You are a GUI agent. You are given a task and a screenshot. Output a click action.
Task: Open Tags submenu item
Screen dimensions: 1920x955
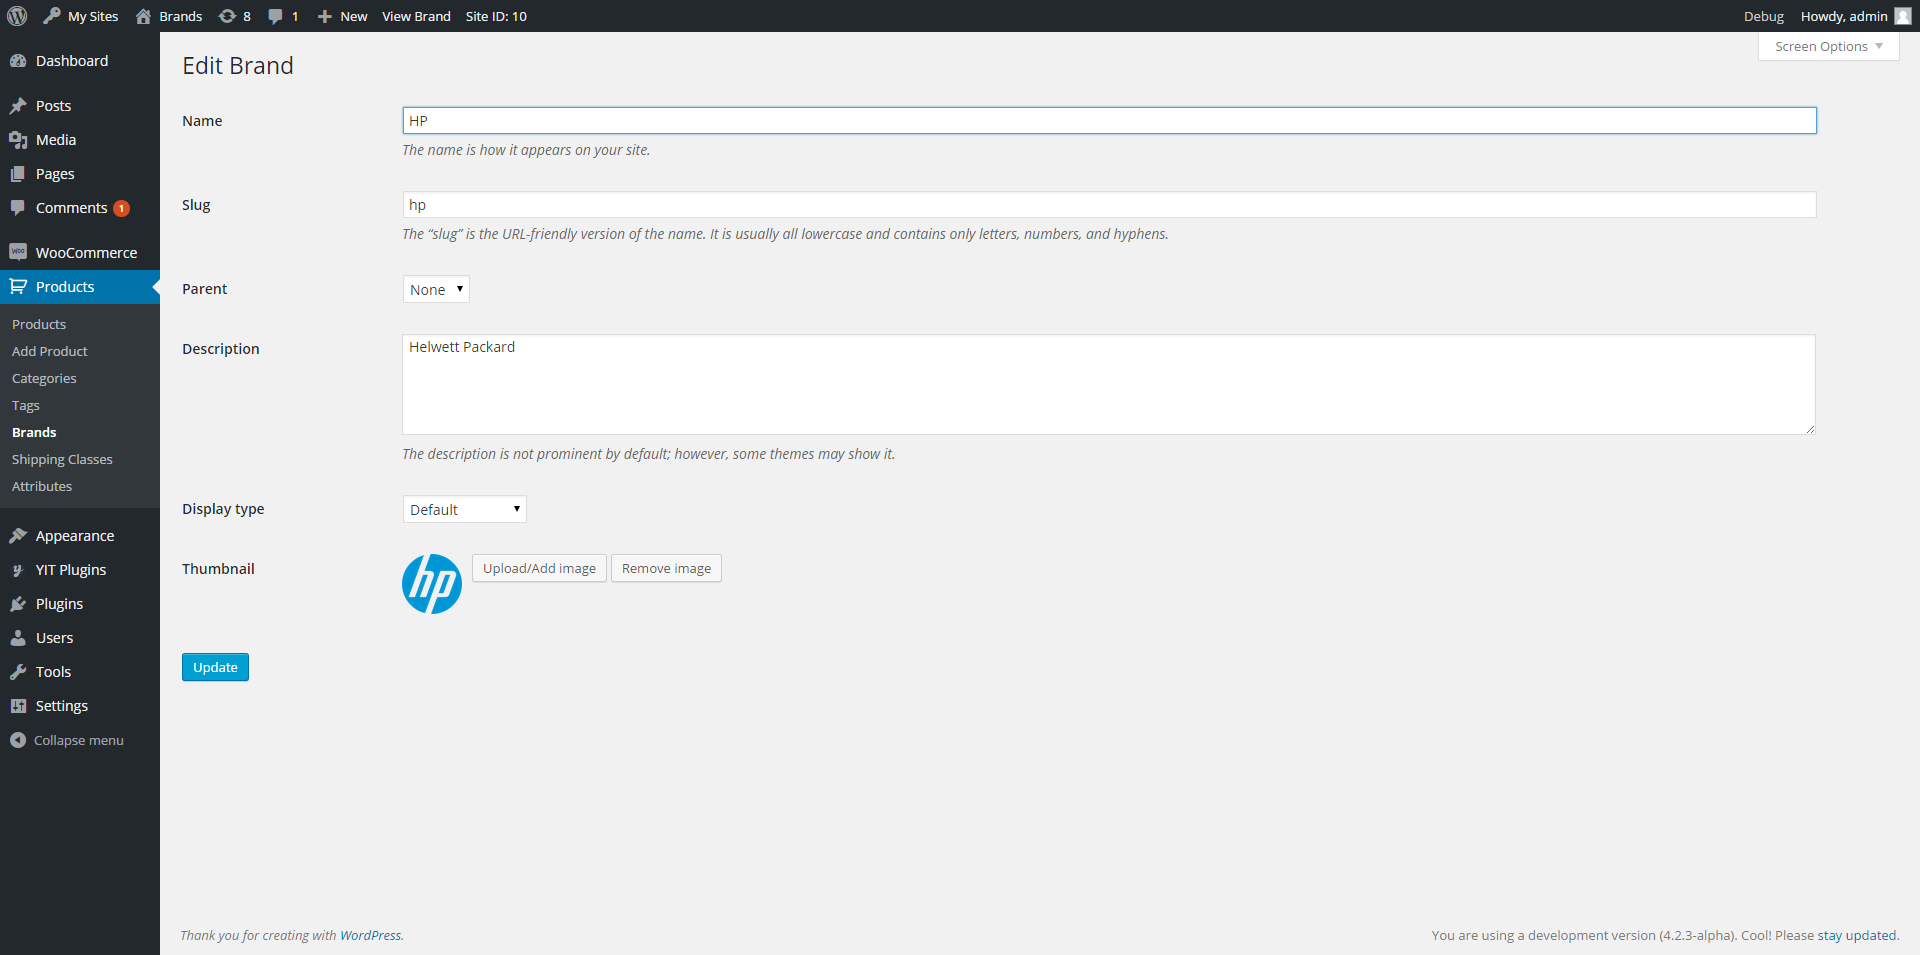pos(26,405)
